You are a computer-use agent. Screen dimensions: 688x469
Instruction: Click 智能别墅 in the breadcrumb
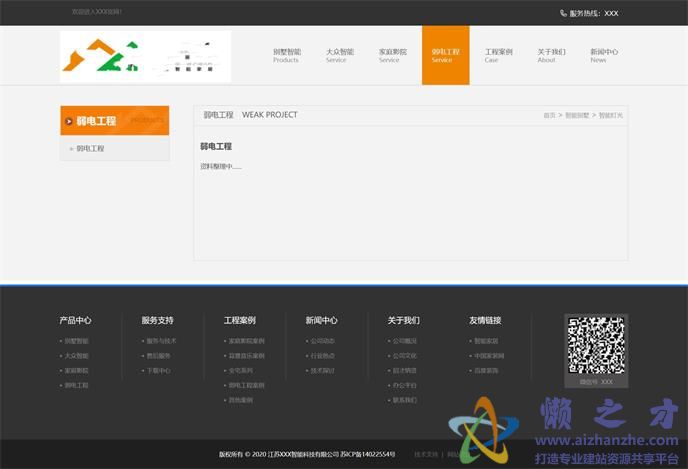577,115
